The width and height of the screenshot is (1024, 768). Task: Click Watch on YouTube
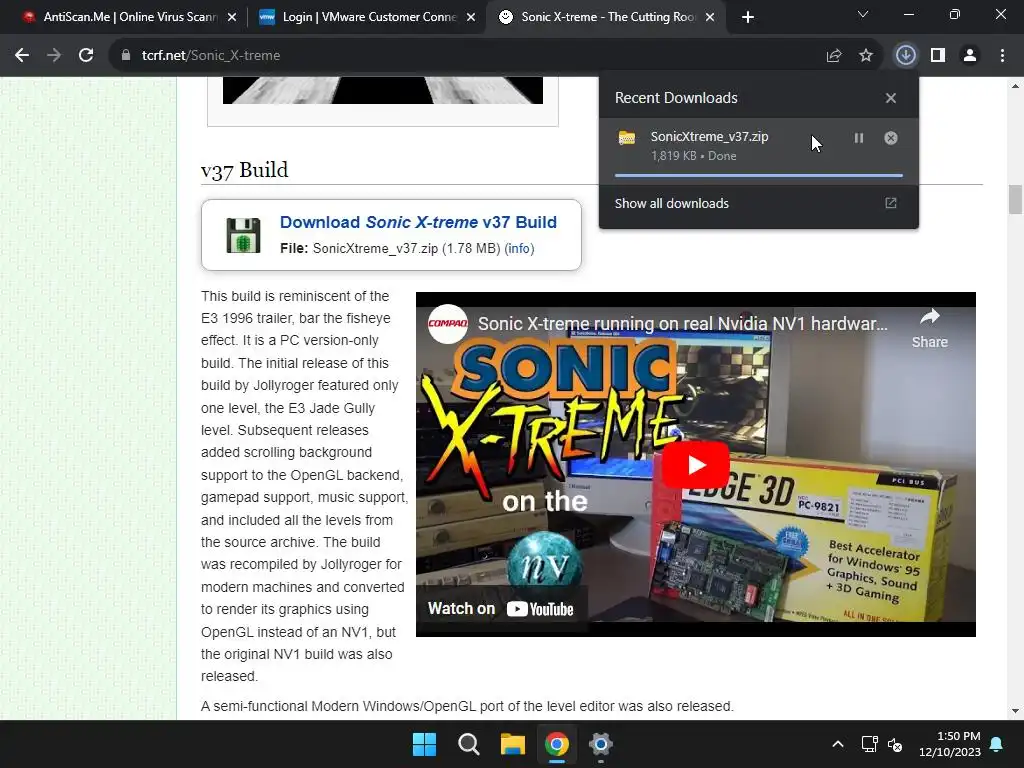tap(501, 609)
